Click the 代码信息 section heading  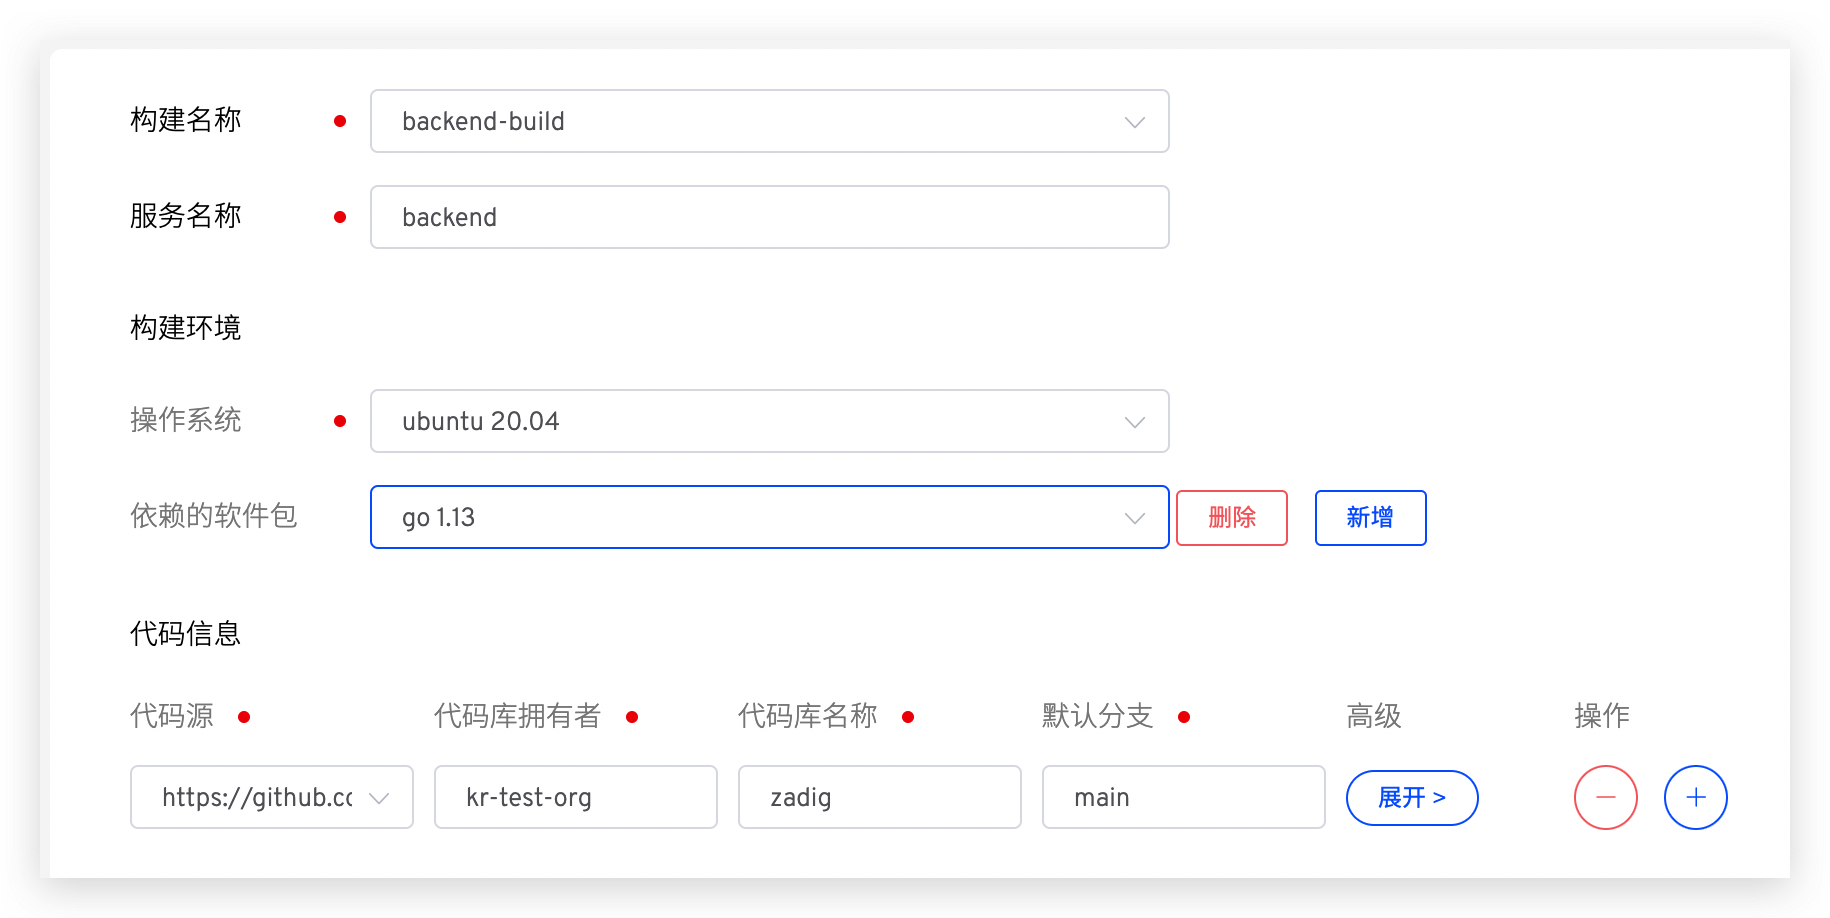click(185, 633)
